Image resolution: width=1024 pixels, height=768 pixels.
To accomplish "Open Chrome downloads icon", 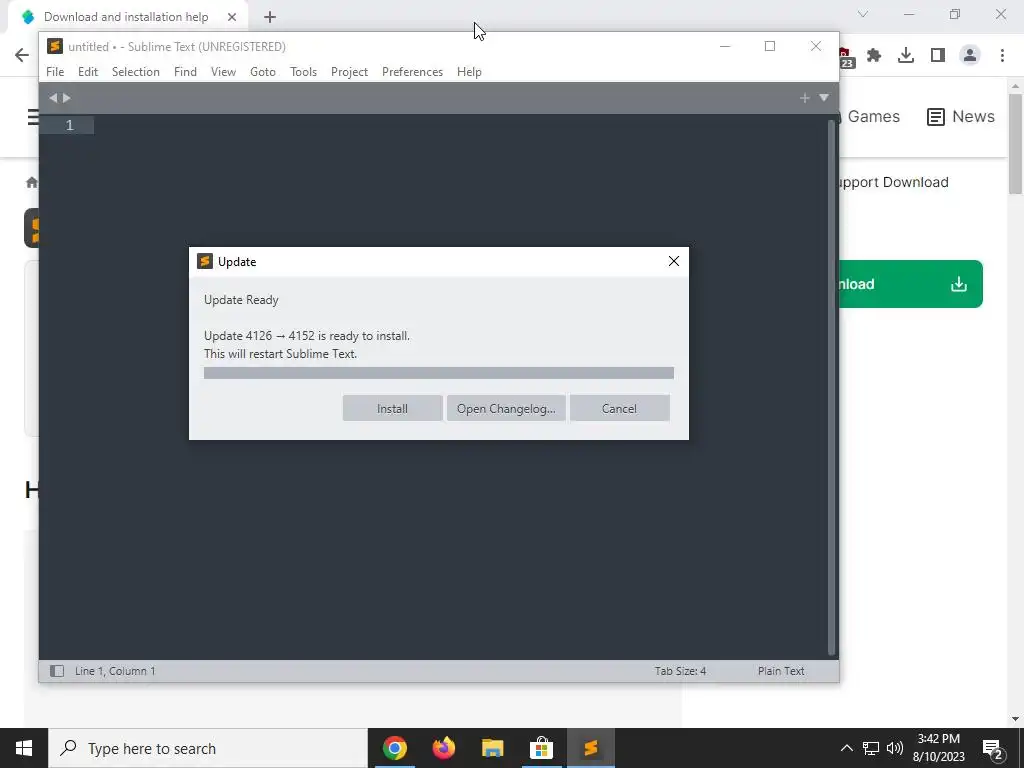I will (906, 56).
